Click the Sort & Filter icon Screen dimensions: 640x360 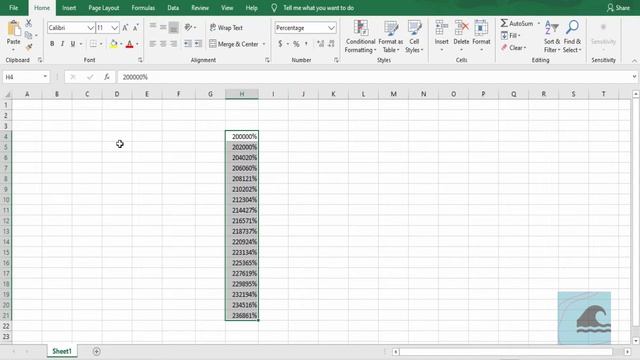[552, 28]
